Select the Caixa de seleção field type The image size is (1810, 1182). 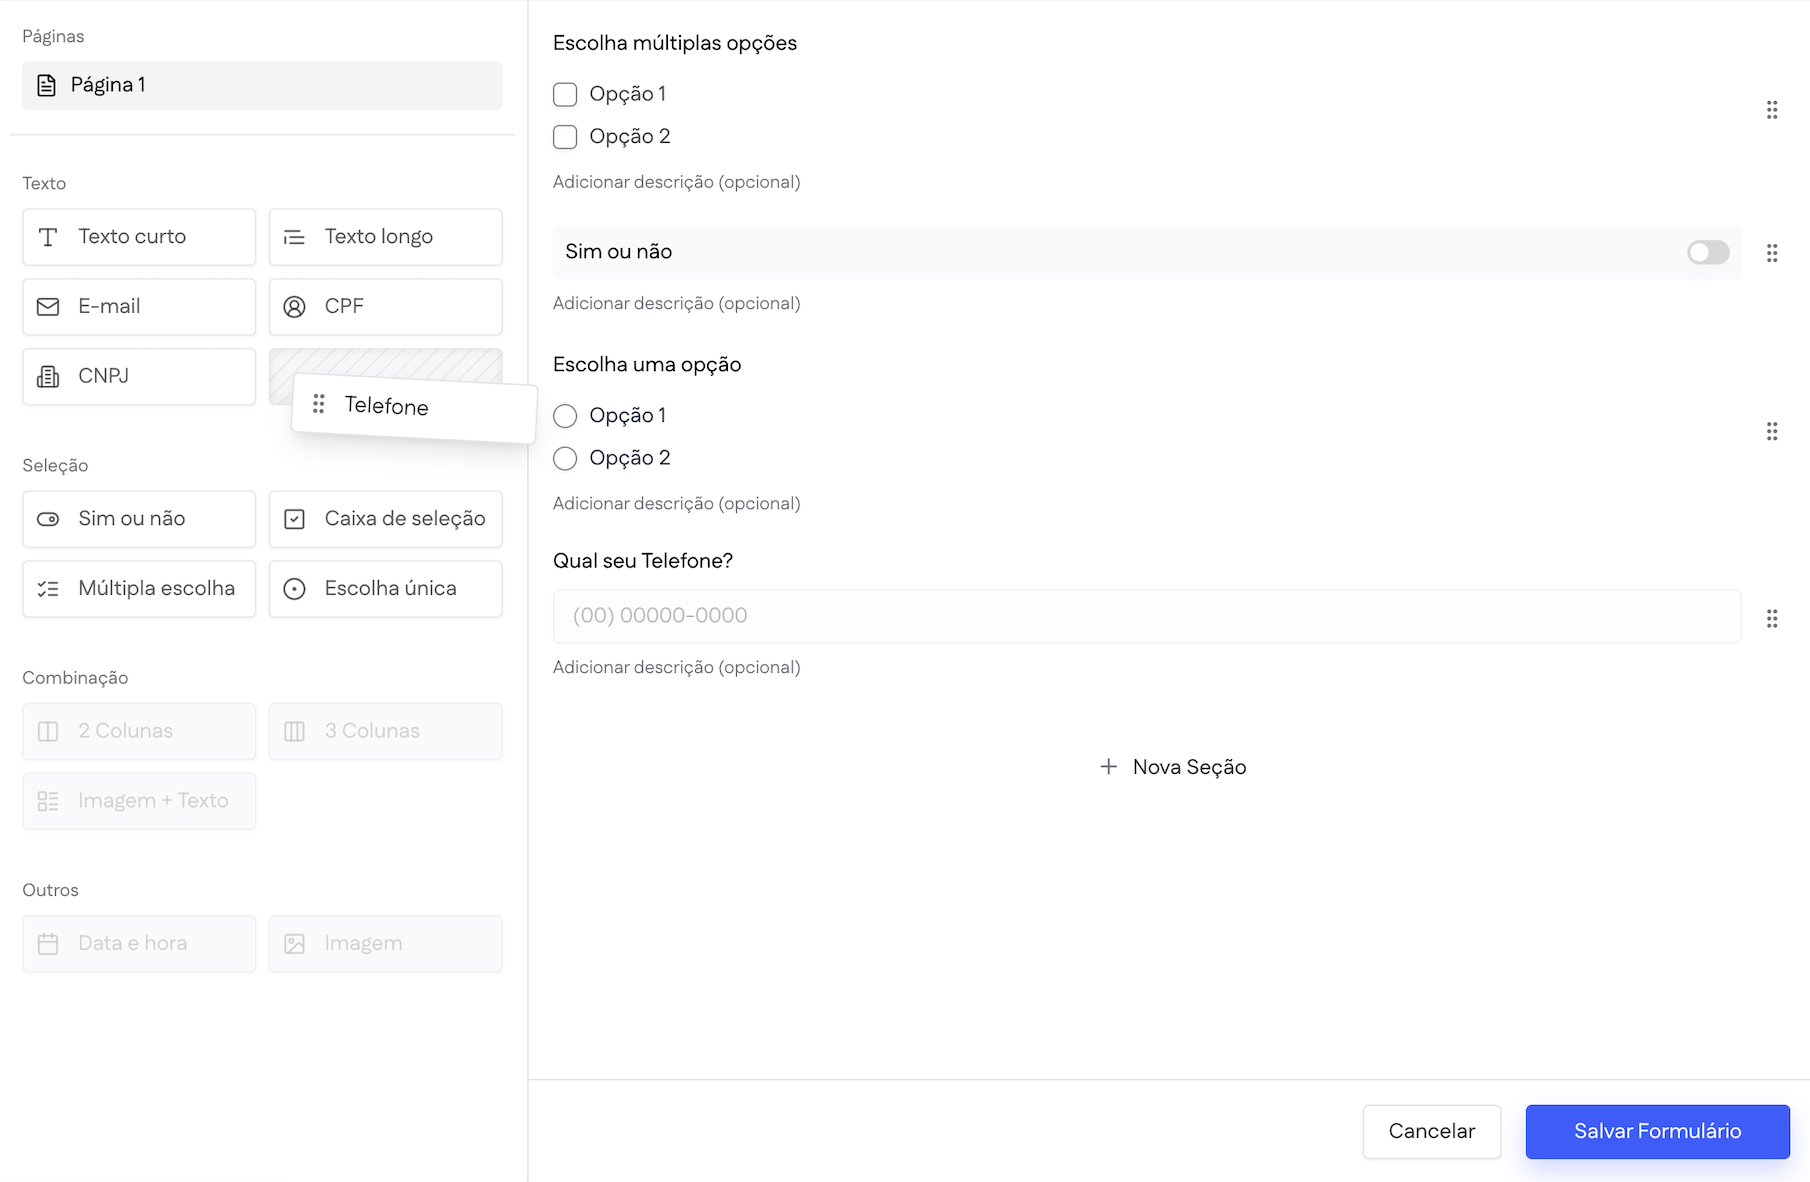click(385, 519)
